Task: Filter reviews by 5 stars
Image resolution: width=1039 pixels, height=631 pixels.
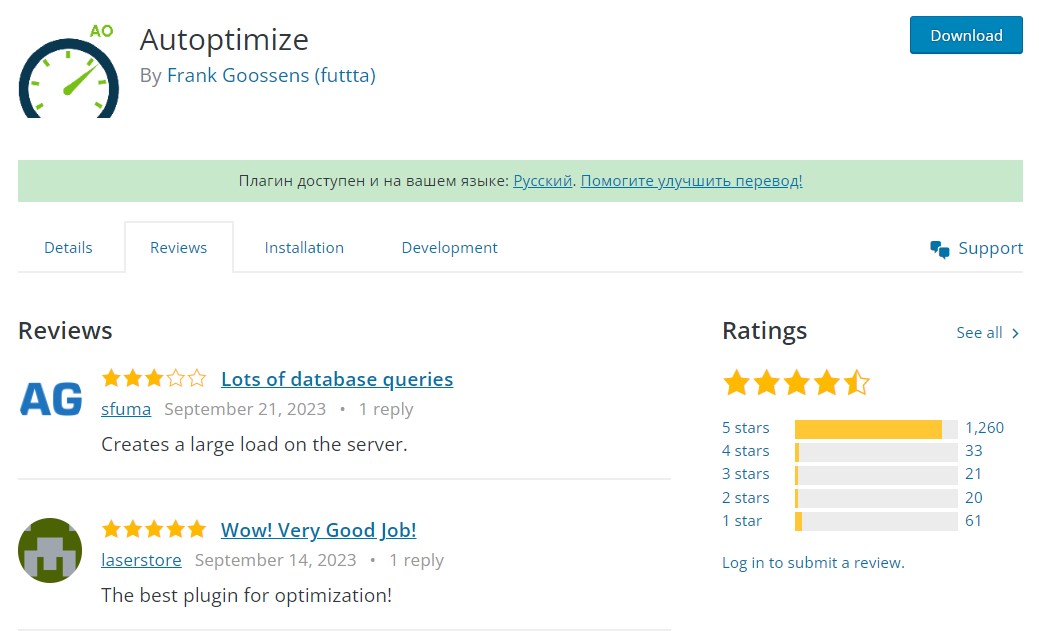Action: point(745,428)
